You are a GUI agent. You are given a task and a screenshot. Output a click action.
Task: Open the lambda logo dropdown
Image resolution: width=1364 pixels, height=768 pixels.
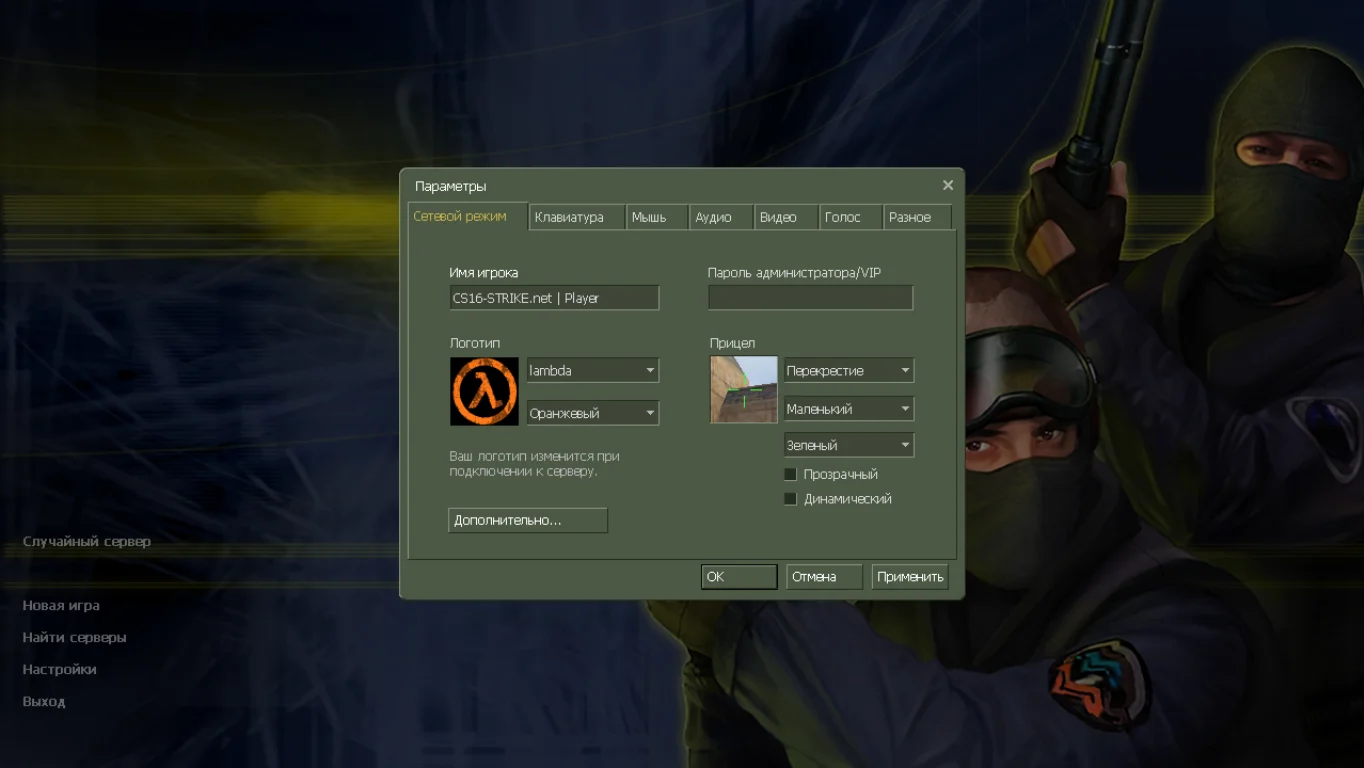pos(592,371)
